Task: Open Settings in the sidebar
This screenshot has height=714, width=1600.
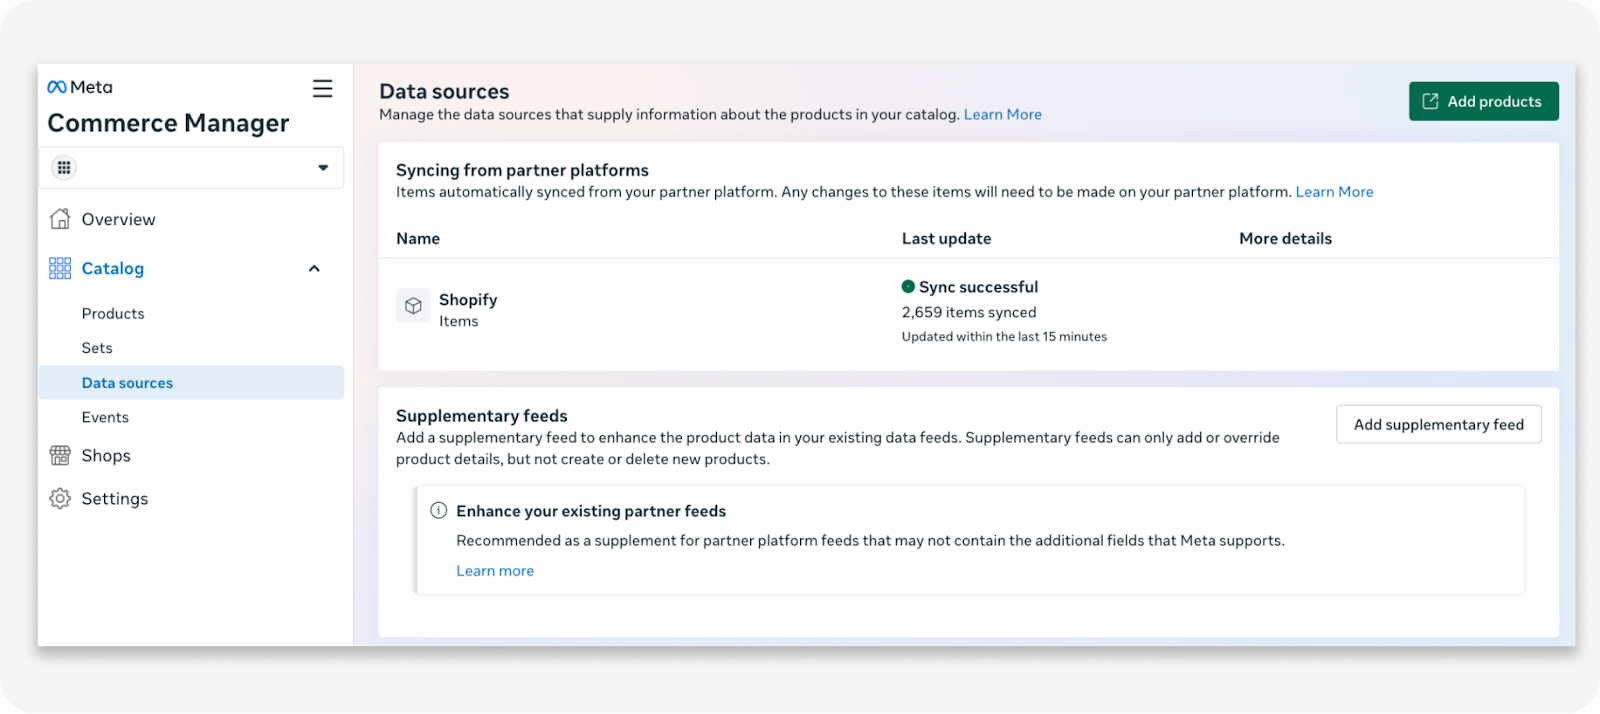Action: pyautogui.click(x=115, y=498)
